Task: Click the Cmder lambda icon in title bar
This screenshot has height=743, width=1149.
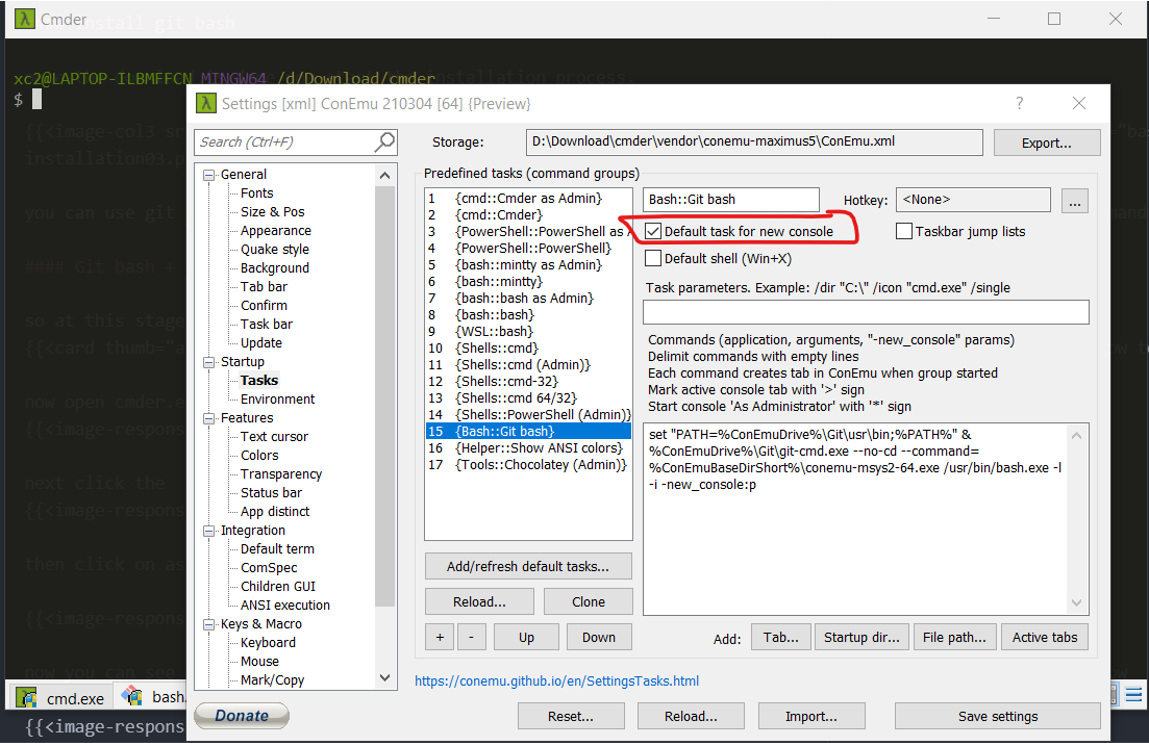Action: pyautogui.click(x=24, y=19)
